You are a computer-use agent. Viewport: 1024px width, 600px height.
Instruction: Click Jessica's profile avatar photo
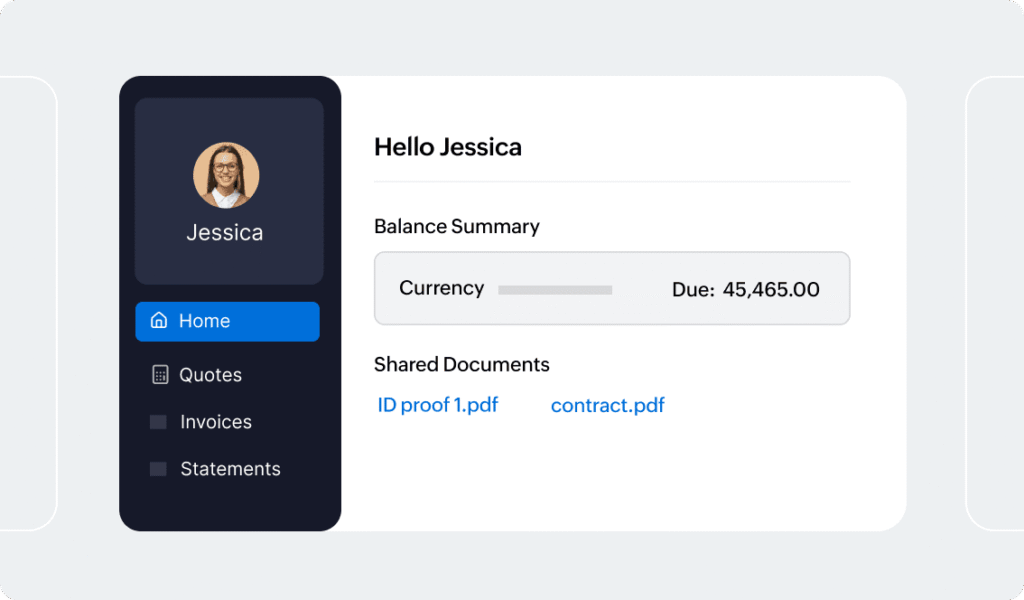click(x=226, y=175)
